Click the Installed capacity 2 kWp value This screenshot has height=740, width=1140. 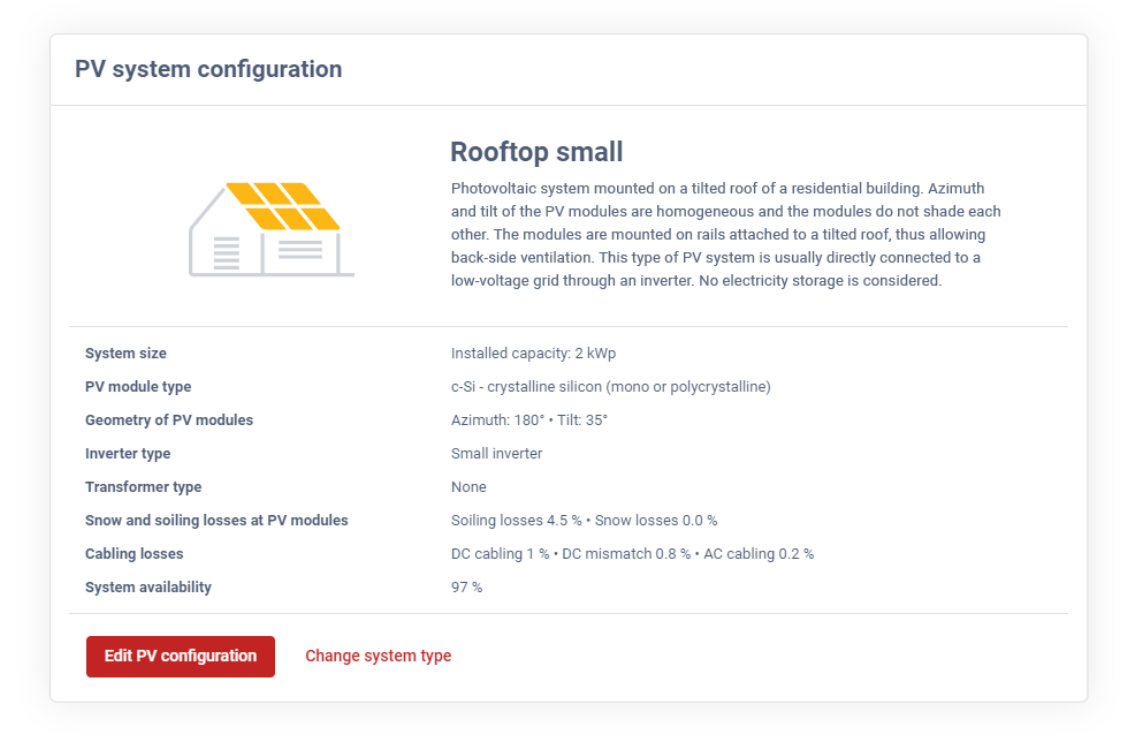pyautogui.click(x=533, y=353)
